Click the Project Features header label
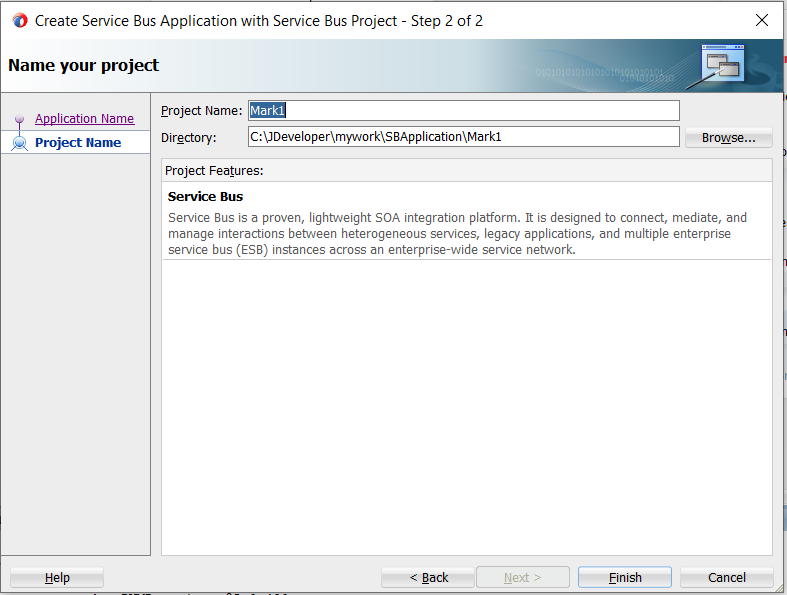Viewport: 787px width, 595px height. pos(214,171)
